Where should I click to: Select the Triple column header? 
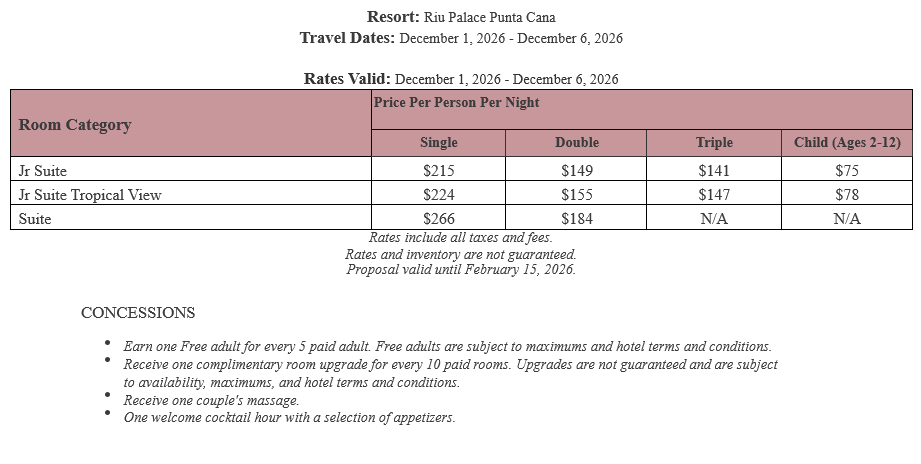pyautogui.click(x=714, y=143)
